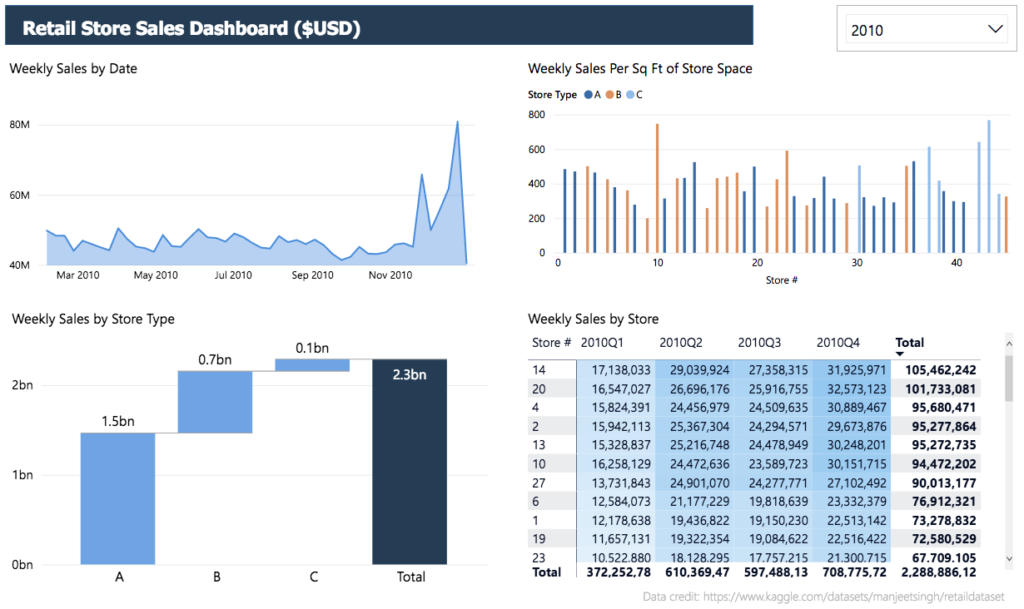Image resolution: width=1024 pixels, height=609 pixels.
Task: Click the sort arrow under the Total column header
Action: (x=900, y=354)
